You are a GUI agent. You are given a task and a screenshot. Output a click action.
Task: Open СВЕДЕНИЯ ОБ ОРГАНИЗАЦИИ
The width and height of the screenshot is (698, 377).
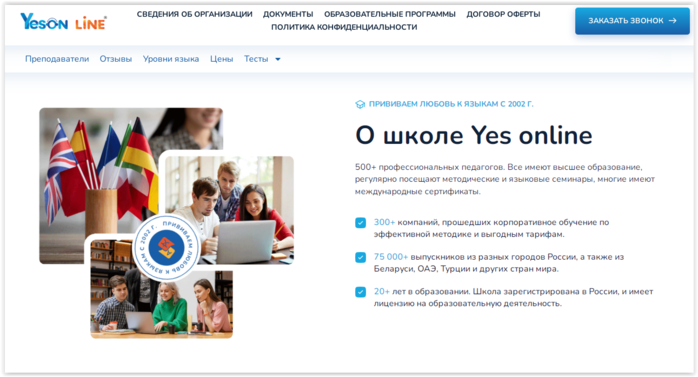(x=195, y=14)
